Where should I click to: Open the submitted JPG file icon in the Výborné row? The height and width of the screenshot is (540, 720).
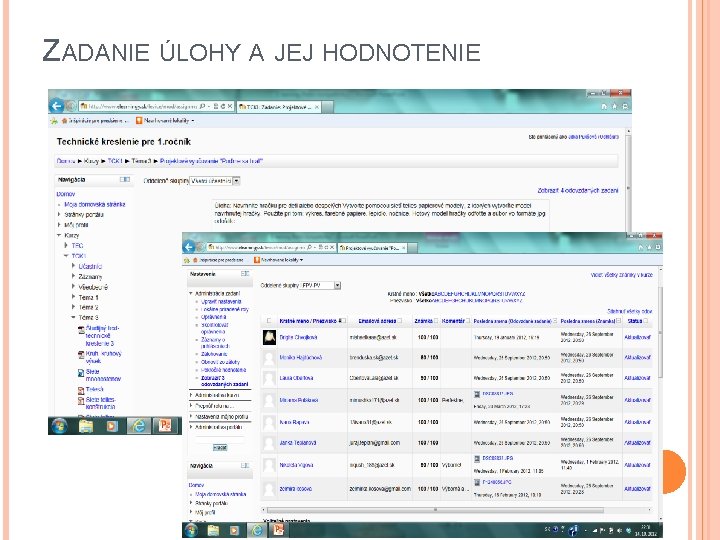[x=477, y=458]
